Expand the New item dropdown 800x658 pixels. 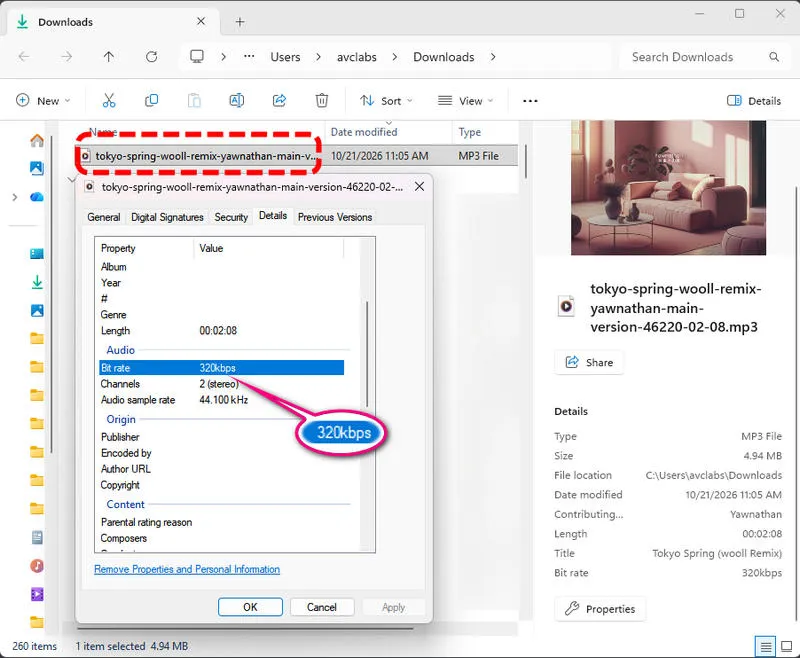click(x=43, y=100)
